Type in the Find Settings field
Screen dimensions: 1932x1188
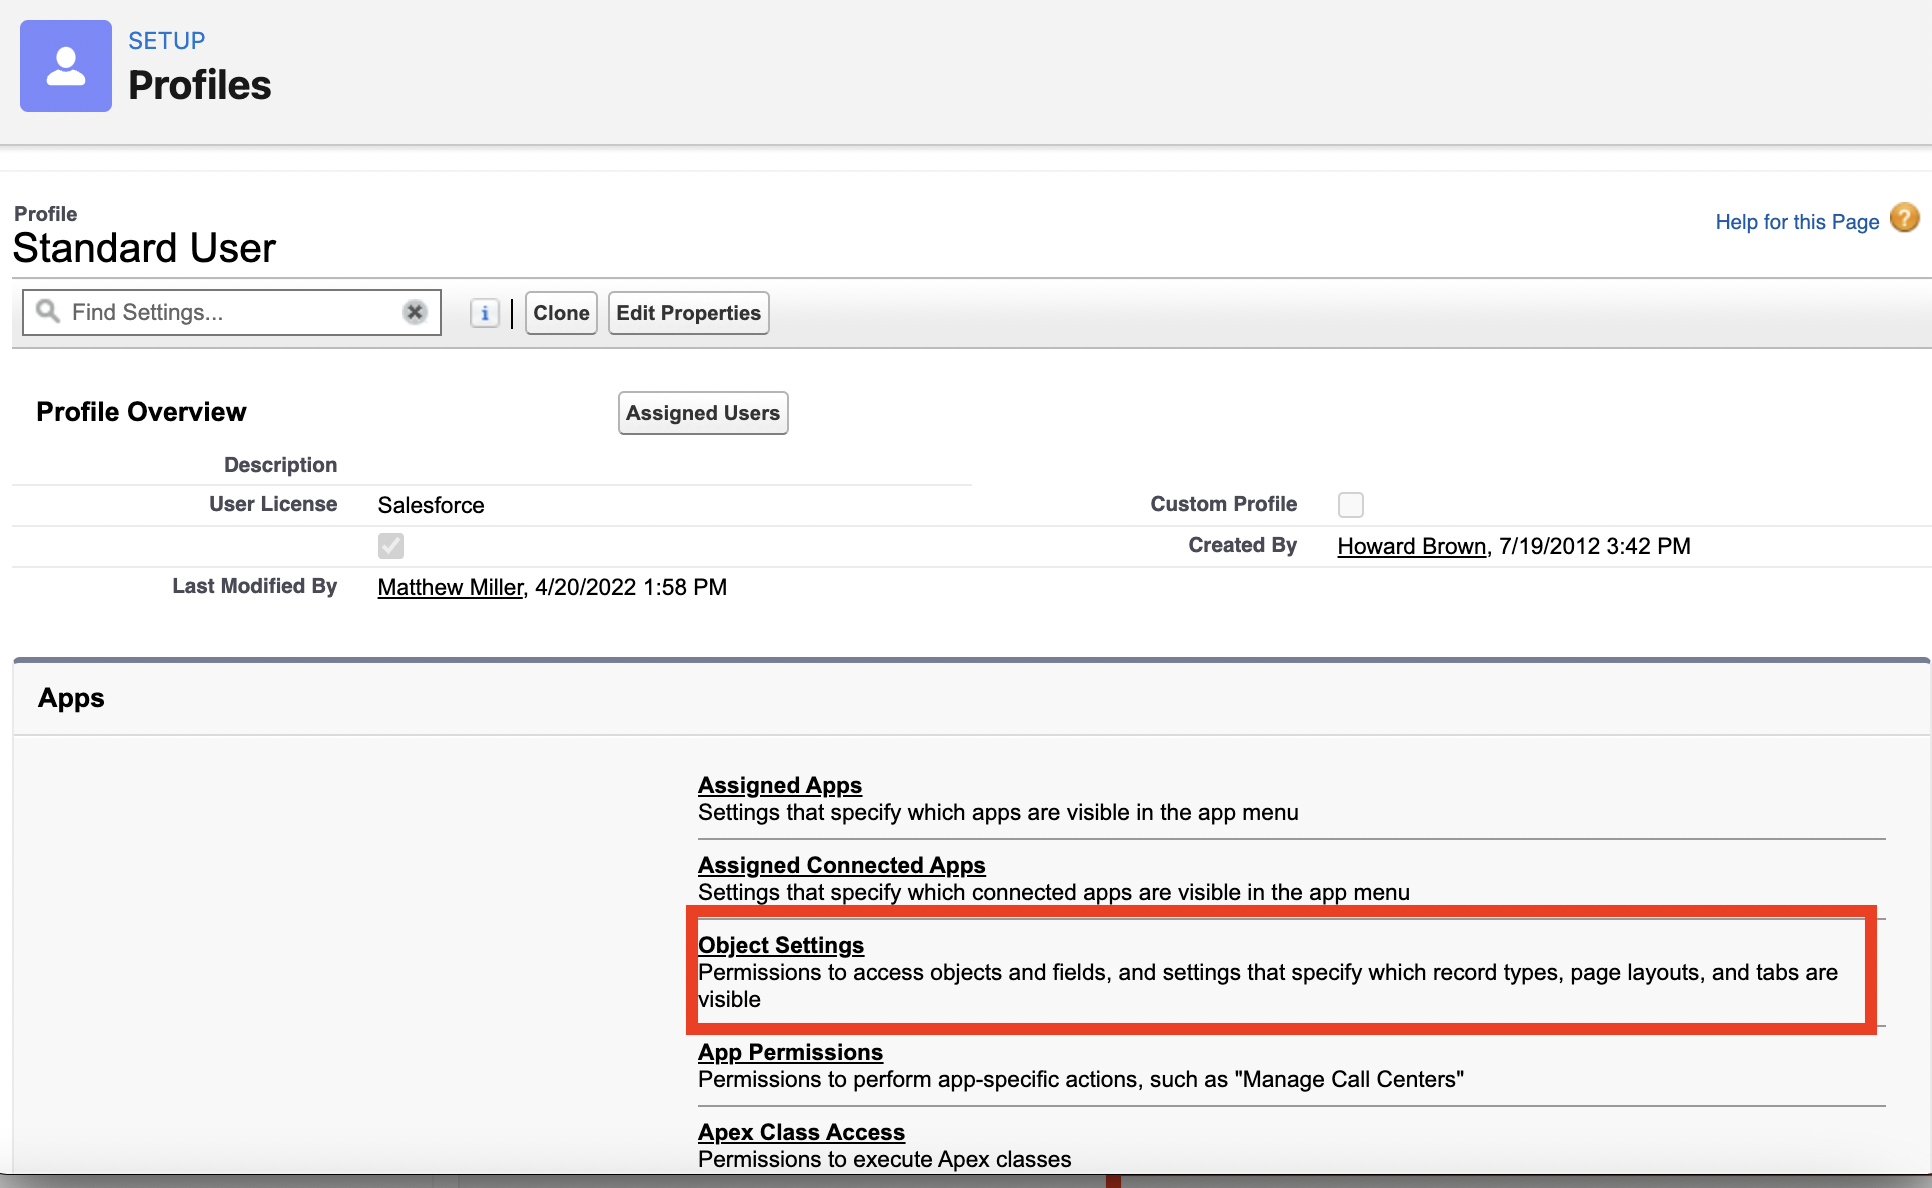(x=230, y=312)
